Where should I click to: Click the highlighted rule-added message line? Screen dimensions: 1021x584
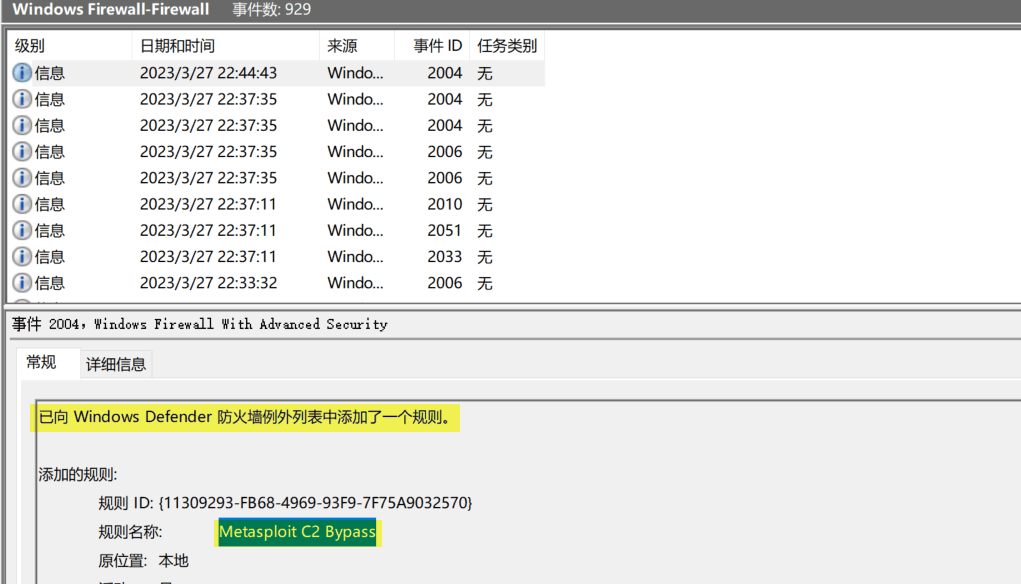pyautogui.click(x=244, y=417)
